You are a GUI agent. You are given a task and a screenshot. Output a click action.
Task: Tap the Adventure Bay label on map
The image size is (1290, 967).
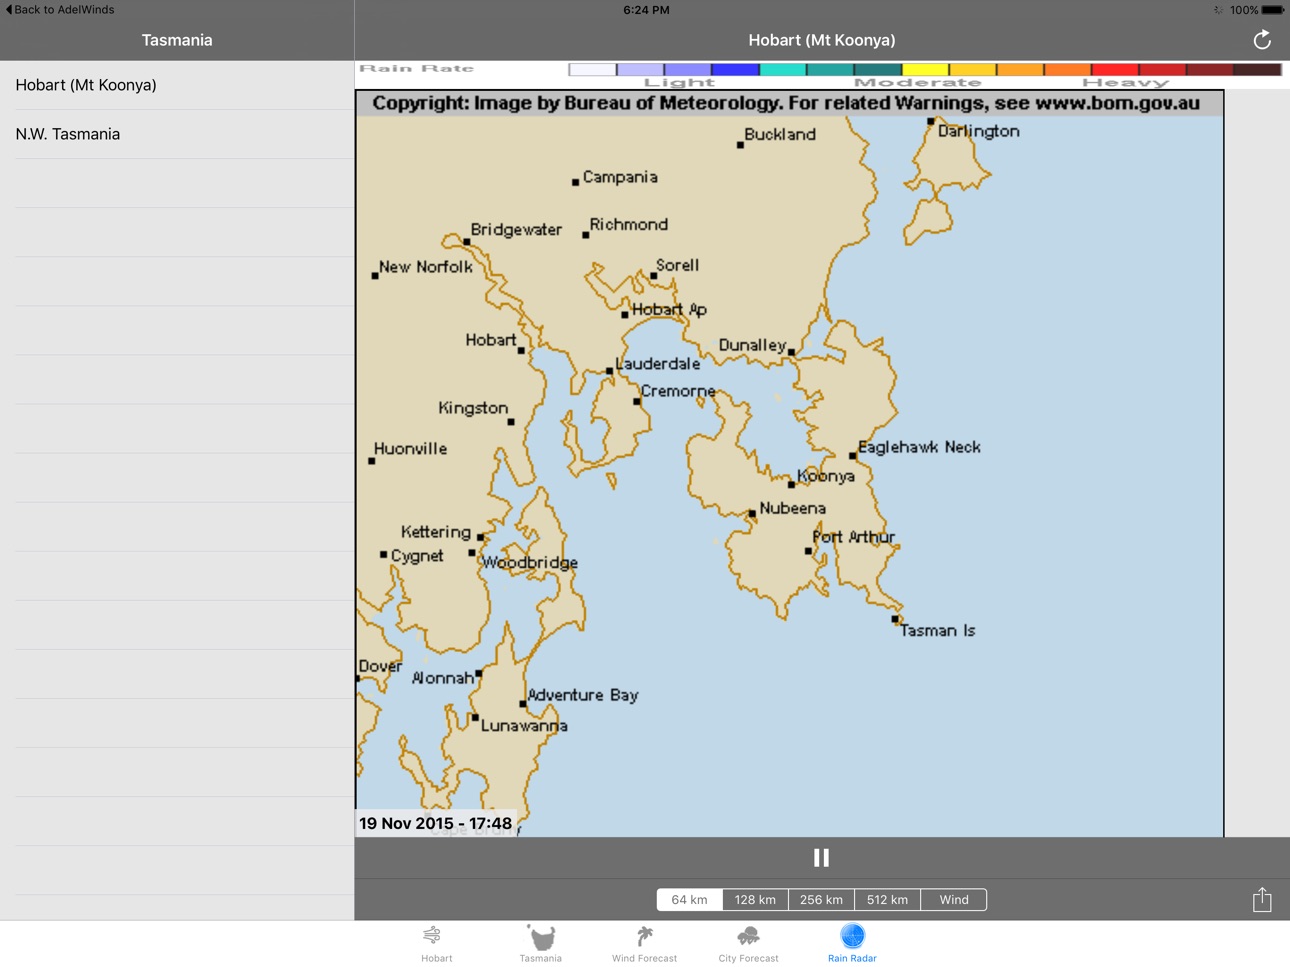pos(582,695)
